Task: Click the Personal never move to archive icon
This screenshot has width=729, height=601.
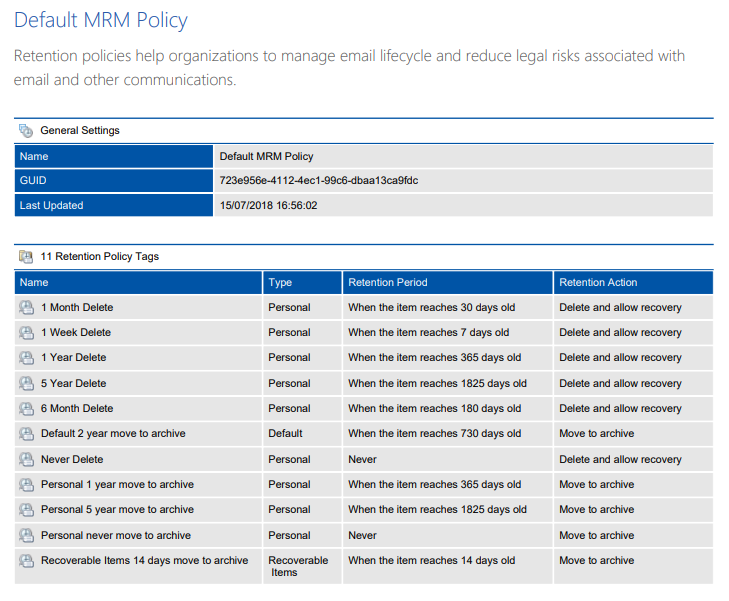Action: pos(27,536)
